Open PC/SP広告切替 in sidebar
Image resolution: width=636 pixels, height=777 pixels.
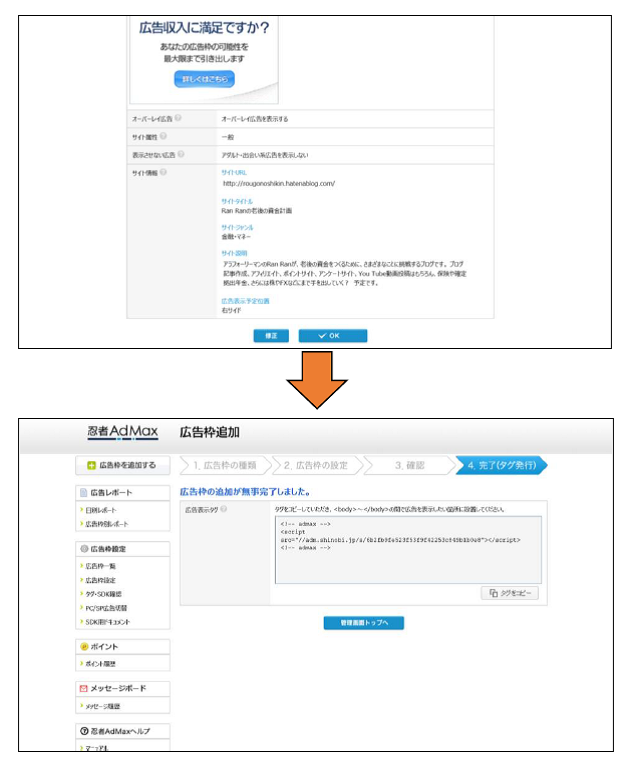tap(106, 608)
